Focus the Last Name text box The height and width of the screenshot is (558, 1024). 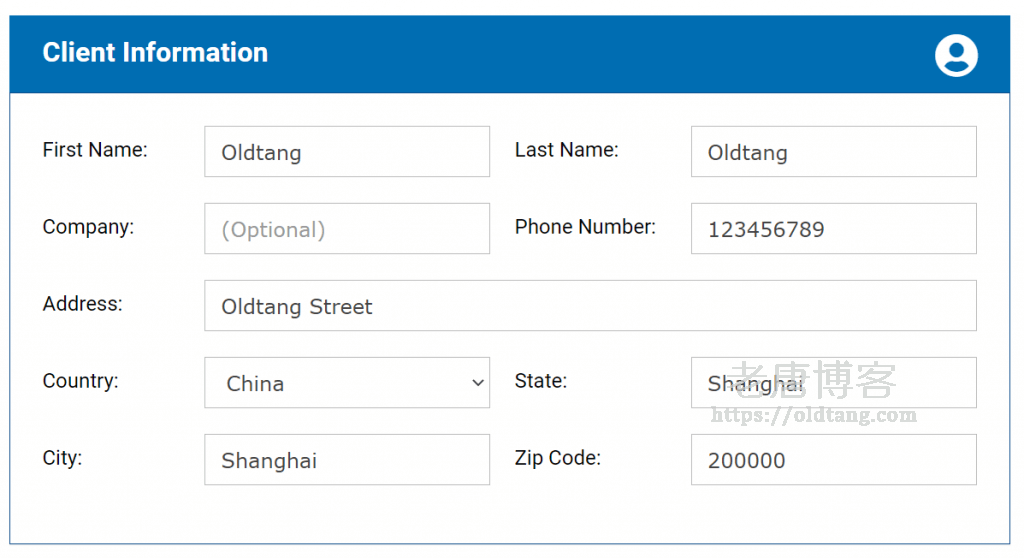tap(833, 152)
